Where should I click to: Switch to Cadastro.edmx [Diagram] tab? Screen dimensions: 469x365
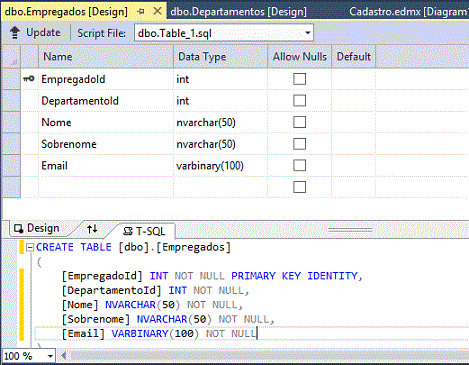(x=409, y=12)
